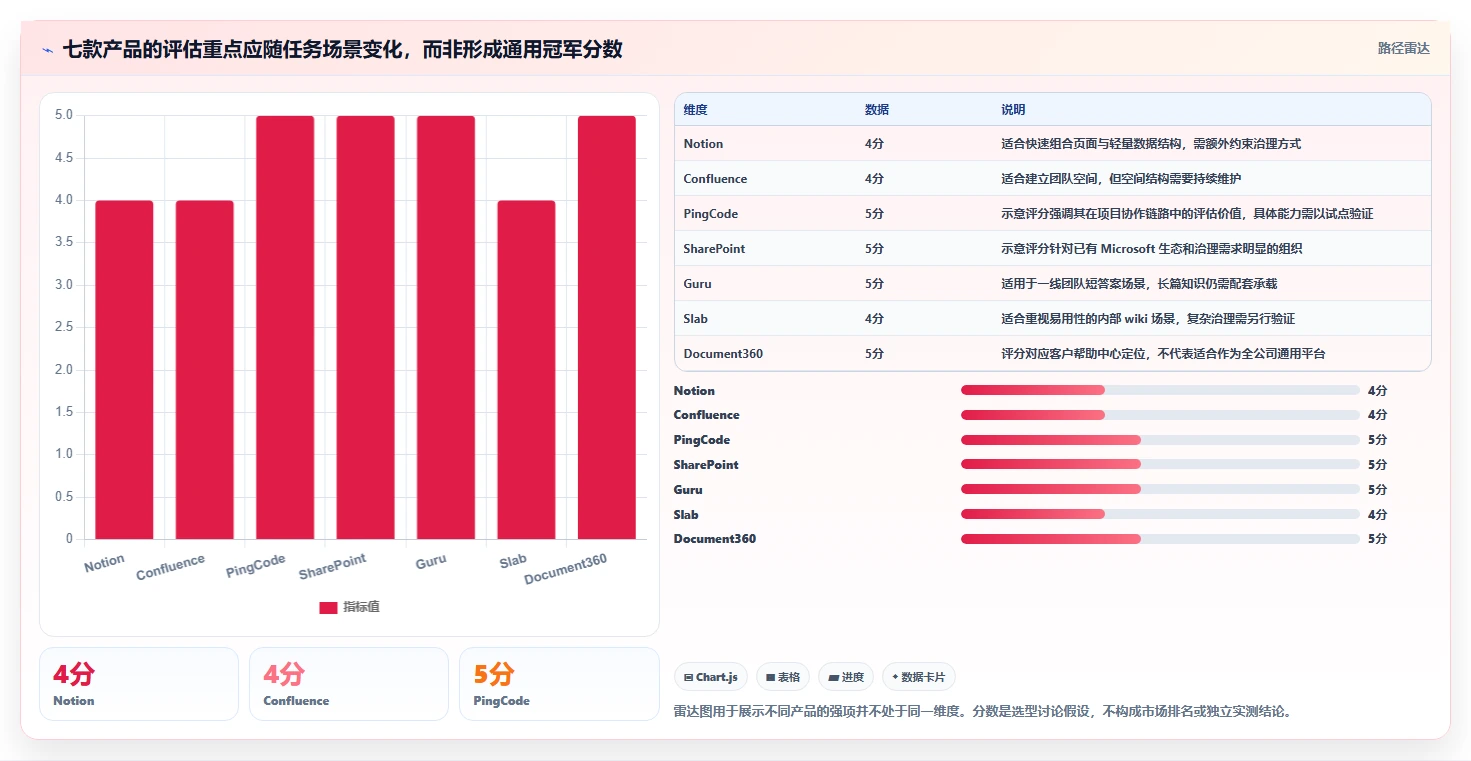Click the SharePoint x-axis label
The height and width of the screenshot is (761, 1471).
coord(333,566)
